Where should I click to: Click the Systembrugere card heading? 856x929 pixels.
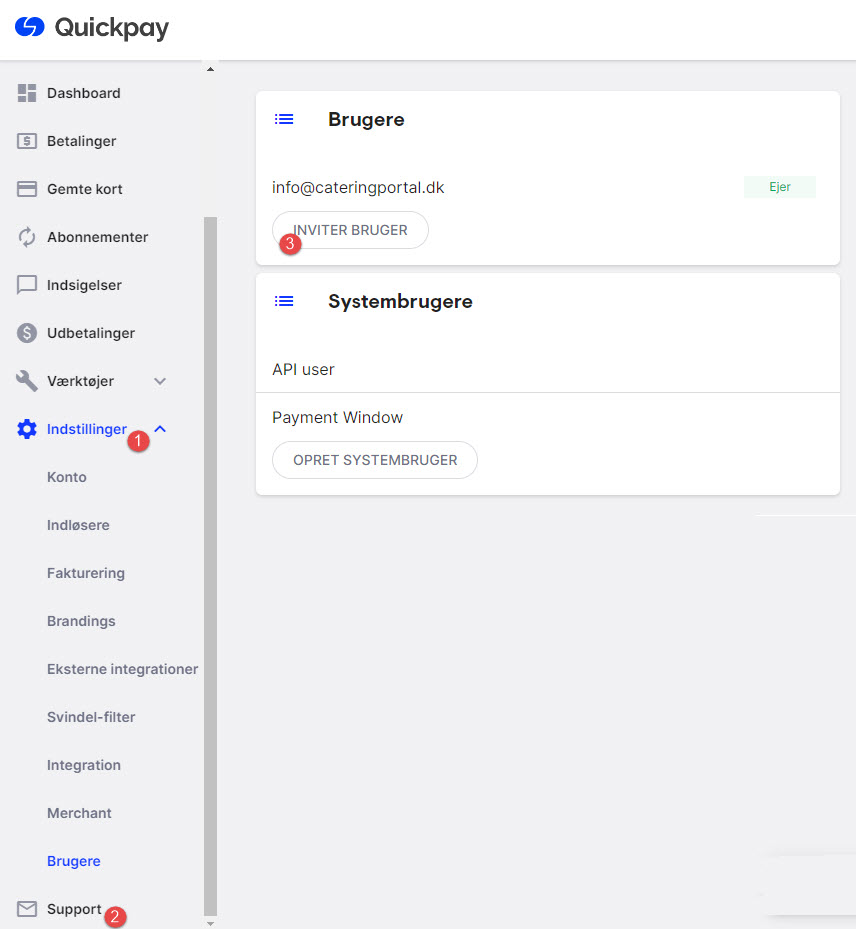[x=400, y=301]
